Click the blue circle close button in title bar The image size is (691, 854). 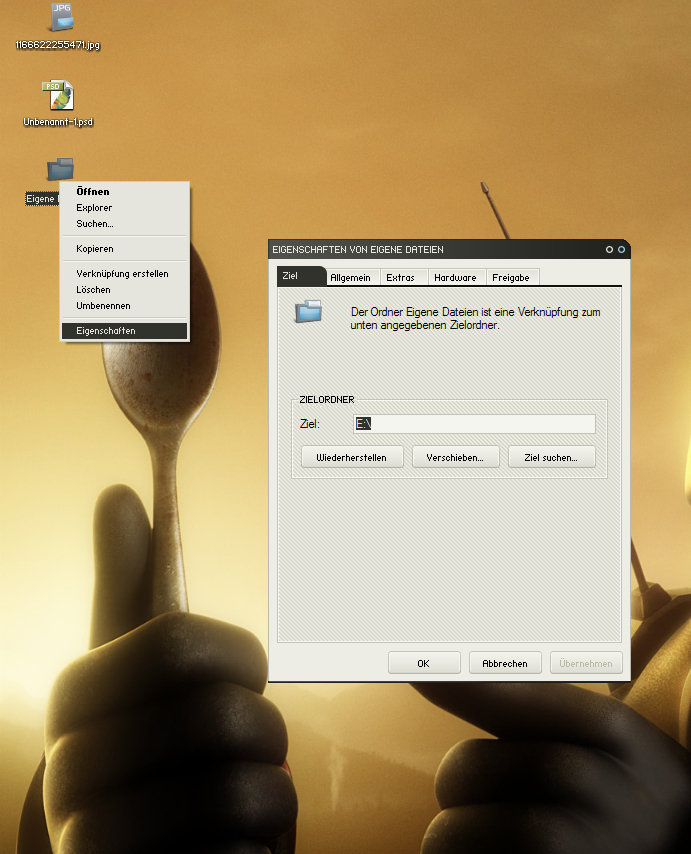621,249
